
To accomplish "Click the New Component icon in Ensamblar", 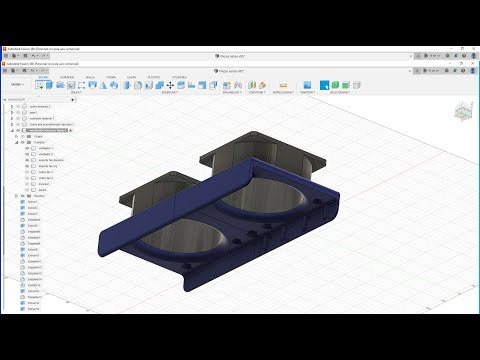I will [227, 85].
